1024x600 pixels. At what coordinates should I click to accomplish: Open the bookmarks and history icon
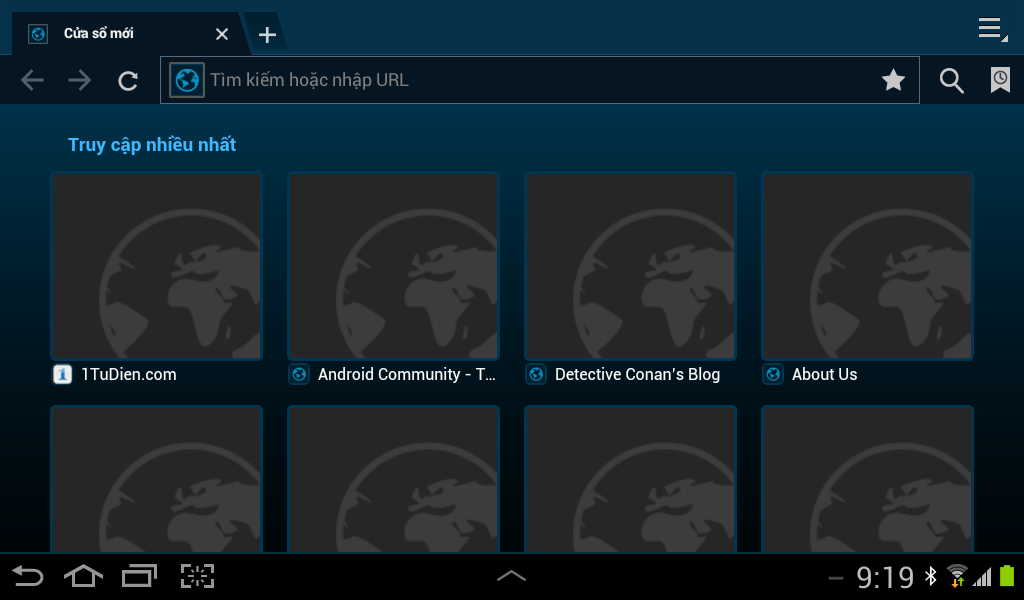[x=1000, y=80]
